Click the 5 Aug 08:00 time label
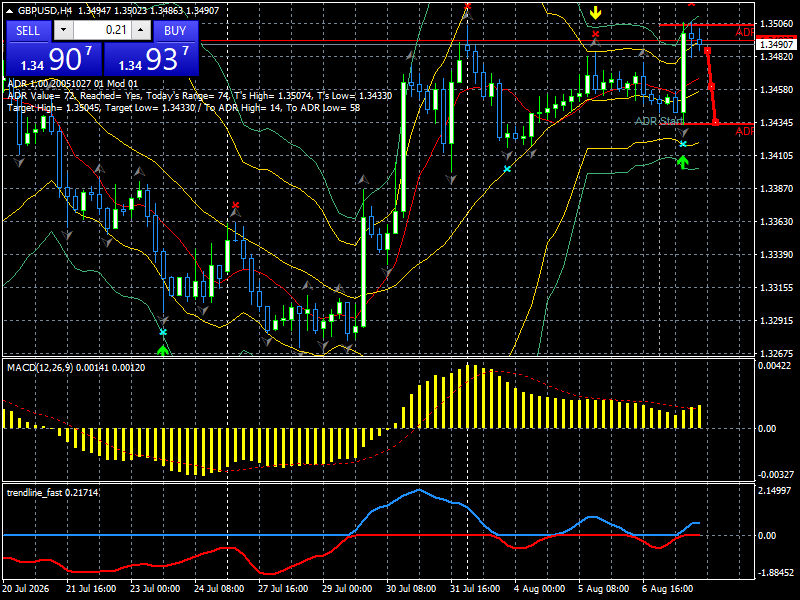 [x=604, y=588]
